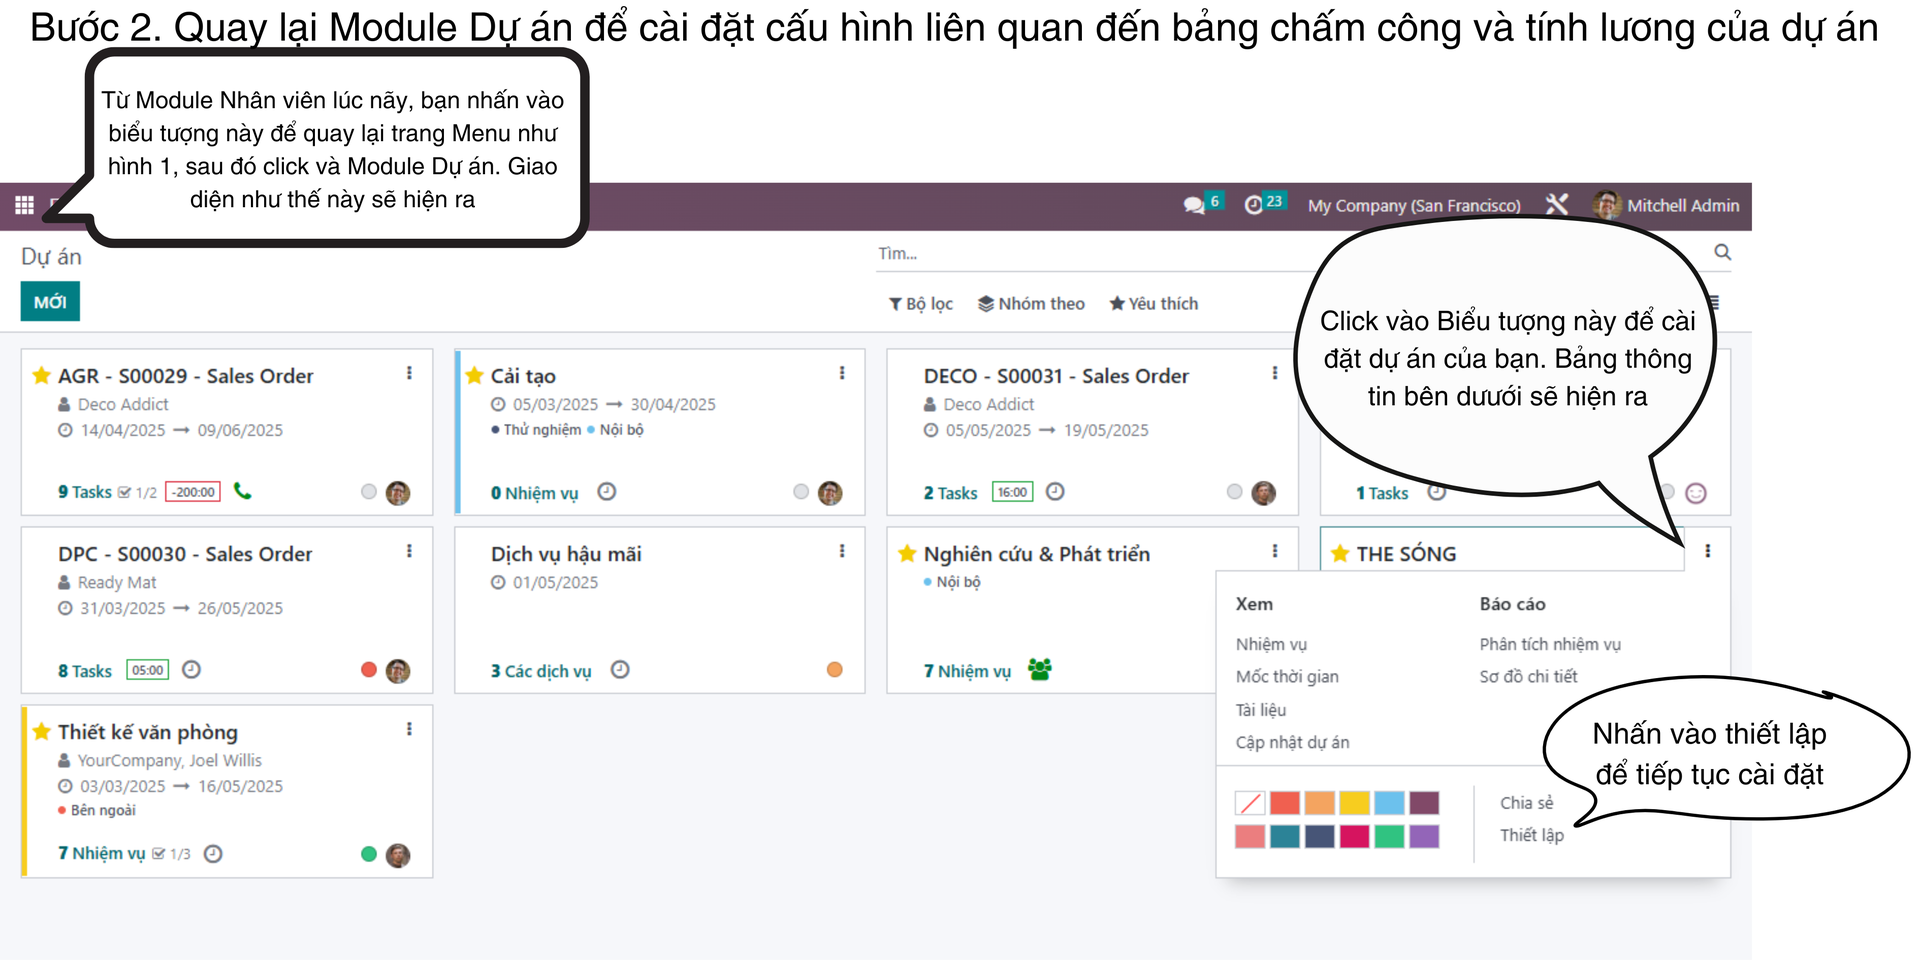Toggle favorite star on THE SÓNG project
Screen dimensions: 1920x960
click(1340, 554)
